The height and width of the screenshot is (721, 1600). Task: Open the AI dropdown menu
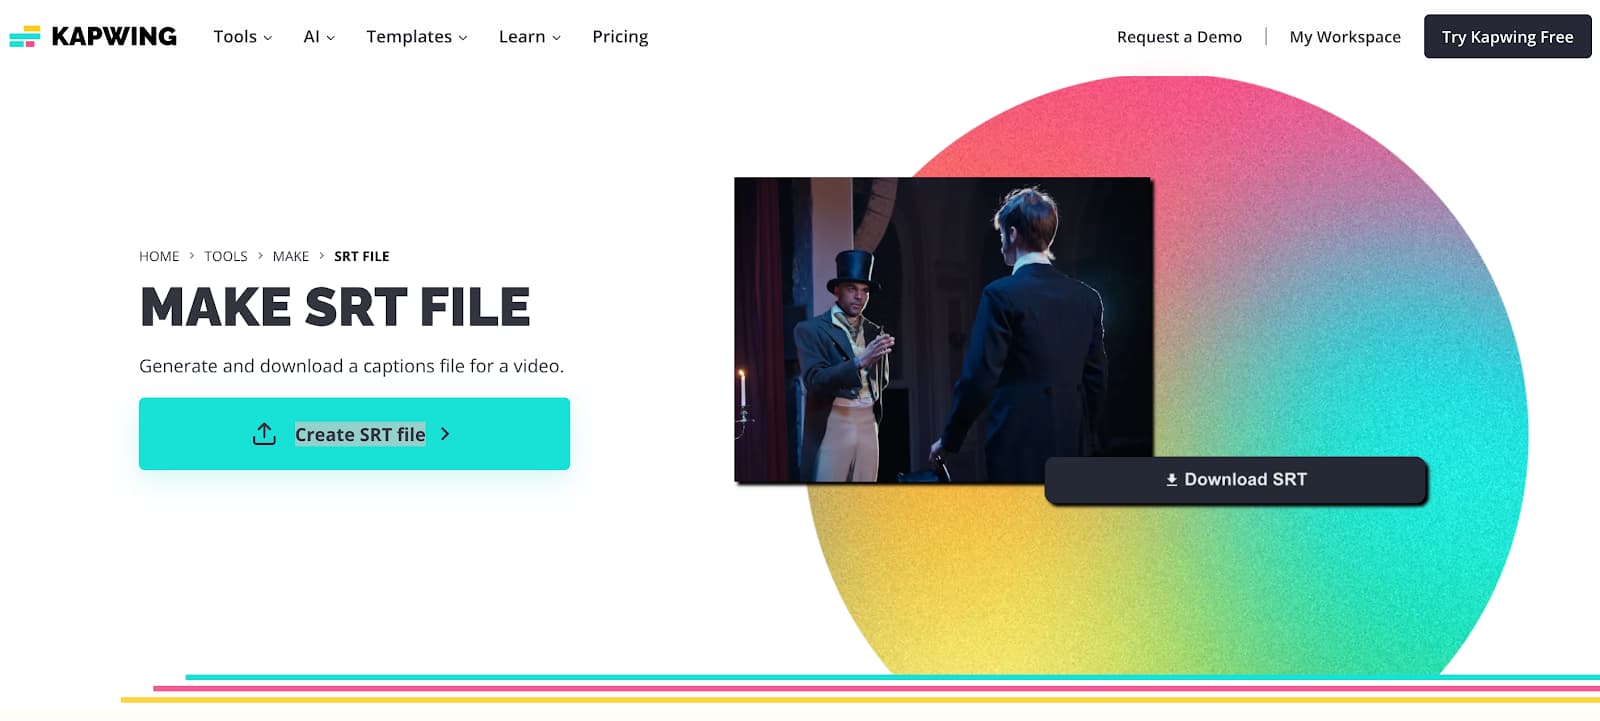pos(319,36)
